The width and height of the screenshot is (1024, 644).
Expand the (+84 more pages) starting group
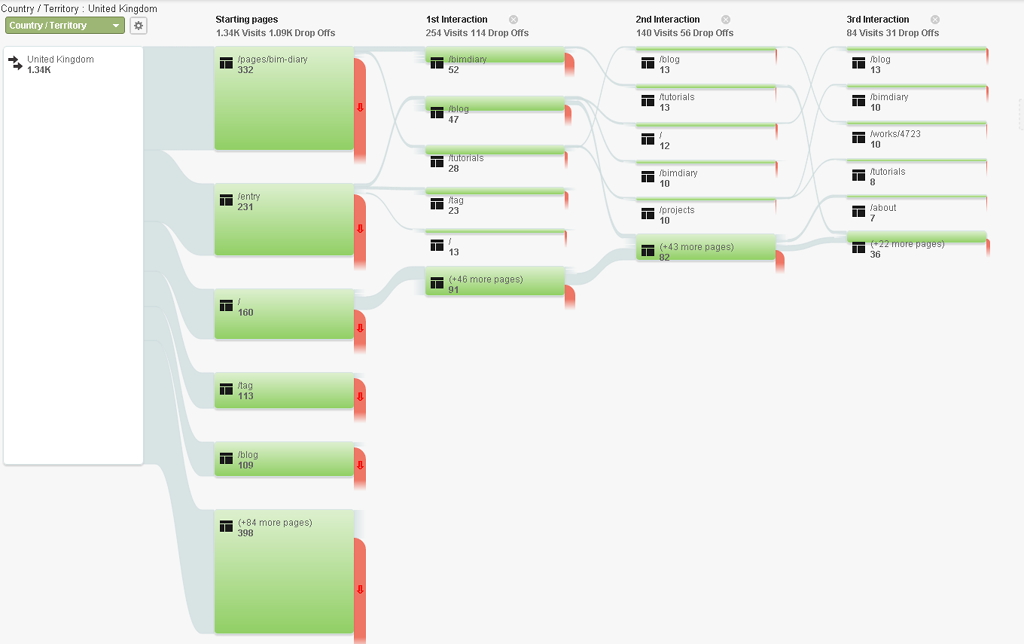pyautogui.click(x=284, y=572)
